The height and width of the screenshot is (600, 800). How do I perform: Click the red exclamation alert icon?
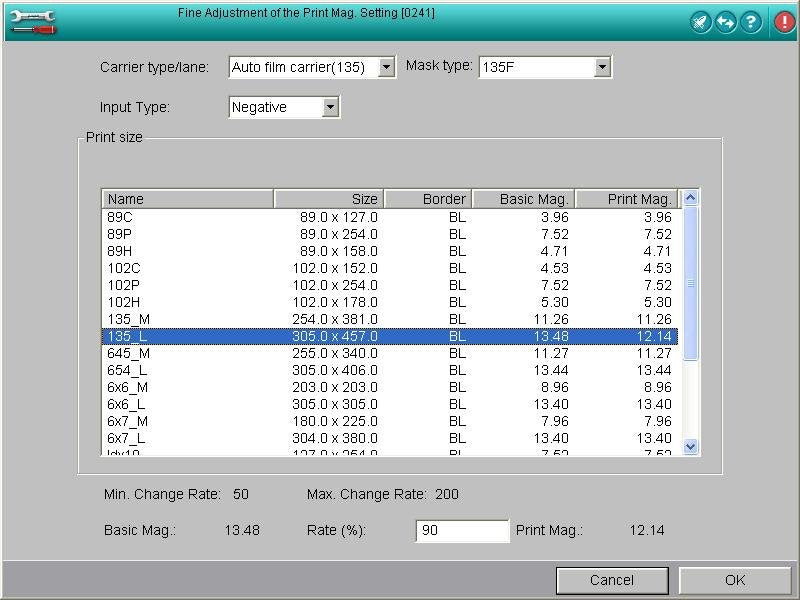pos(783,22)
